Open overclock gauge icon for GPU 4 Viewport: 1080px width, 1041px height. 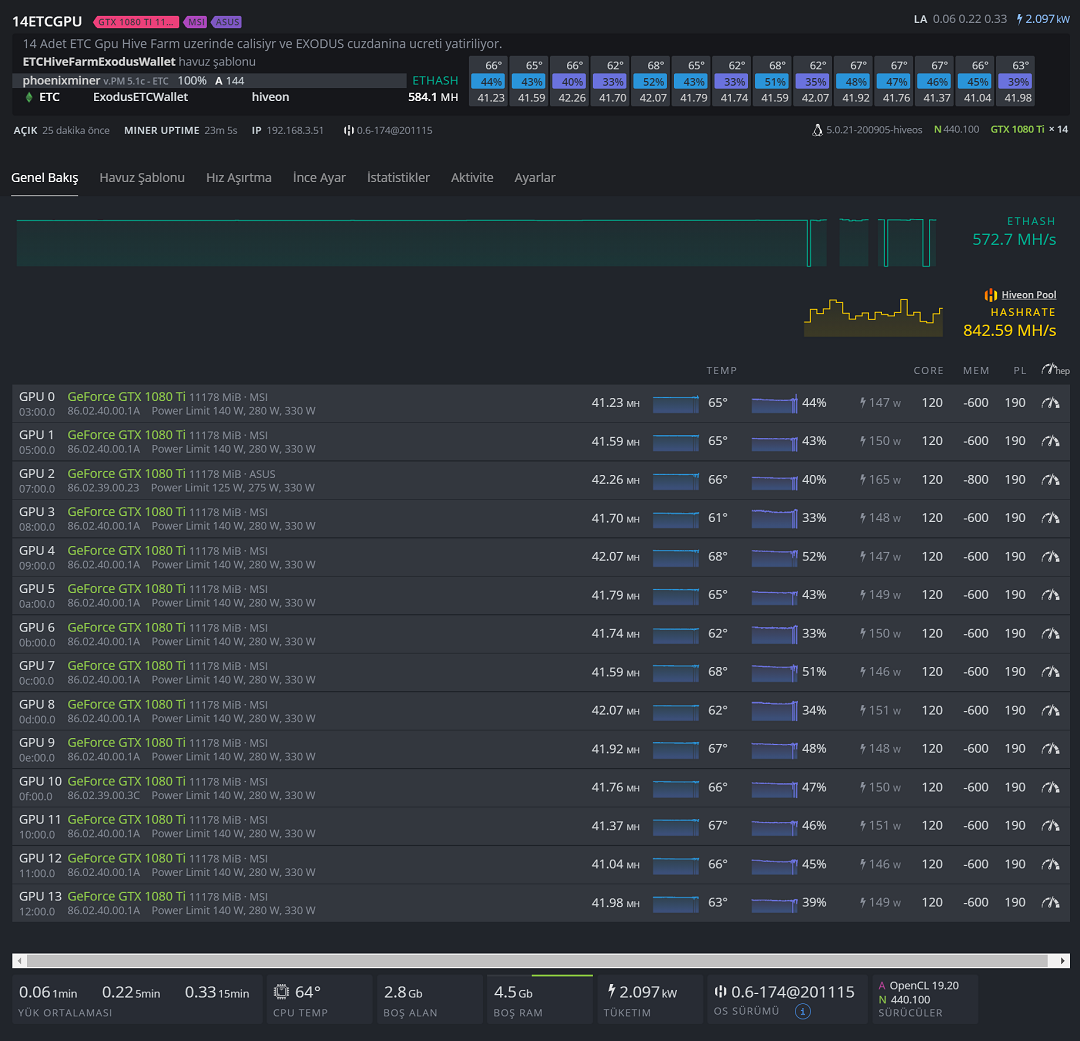[1050, 557]
